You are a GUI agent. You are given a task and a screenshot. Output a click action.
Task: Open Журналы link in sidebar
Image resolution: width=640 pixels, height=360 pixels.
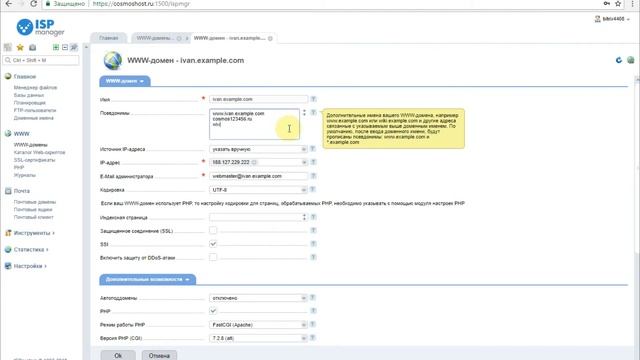tap(24, 175)
